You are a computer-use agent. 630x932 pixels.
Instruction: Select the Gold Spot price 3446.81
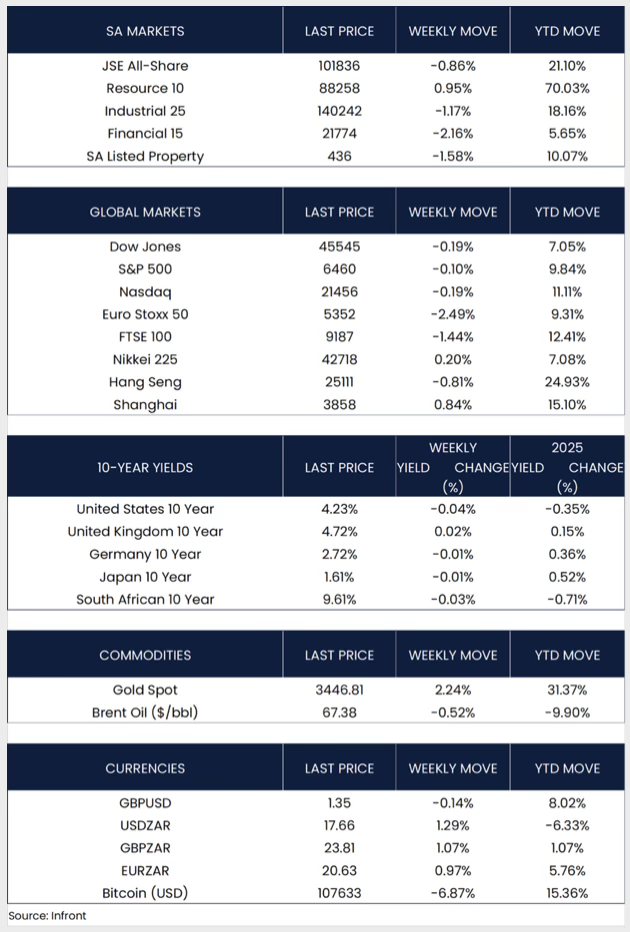339,690
